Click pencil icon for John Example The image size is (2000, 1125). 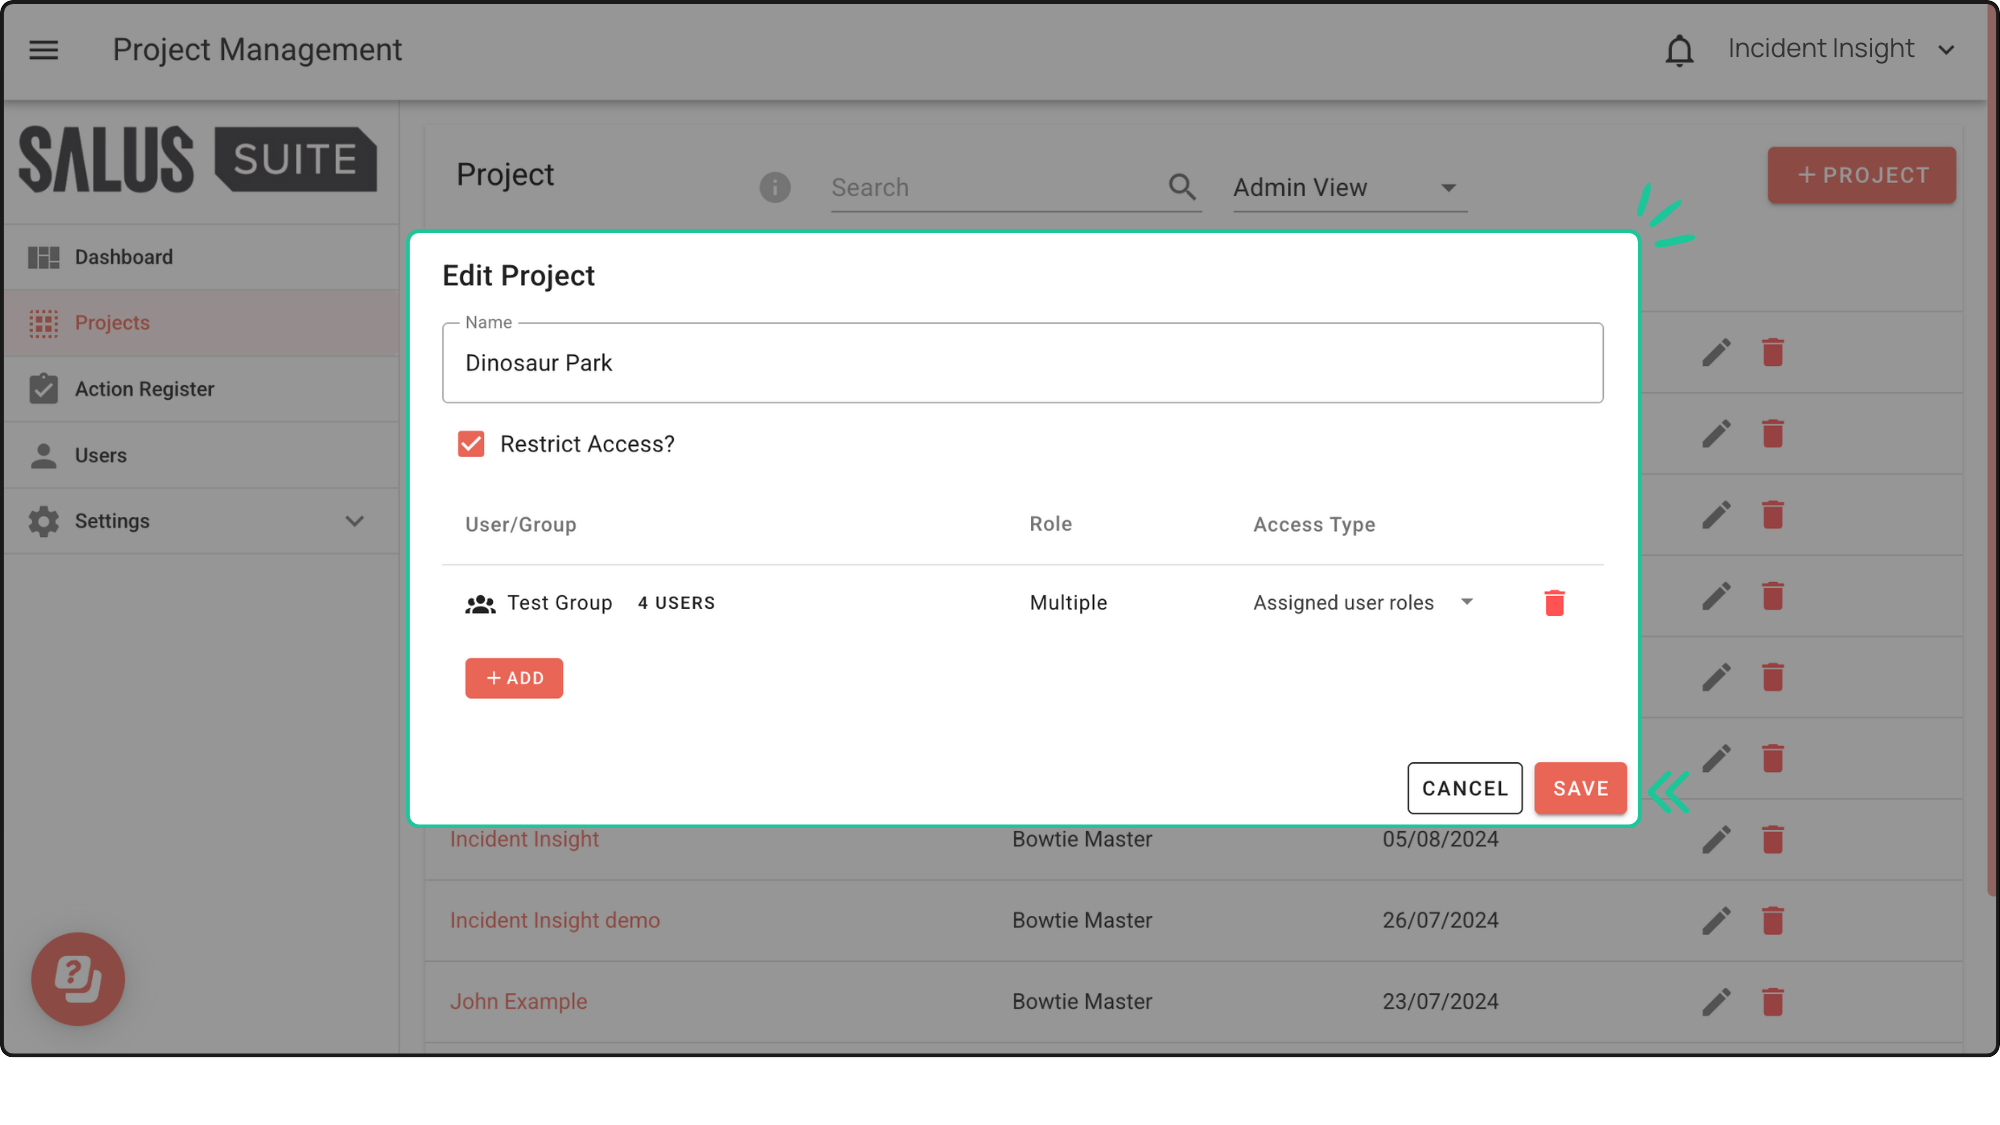pyautogui.click(x=1716, y=1001)
